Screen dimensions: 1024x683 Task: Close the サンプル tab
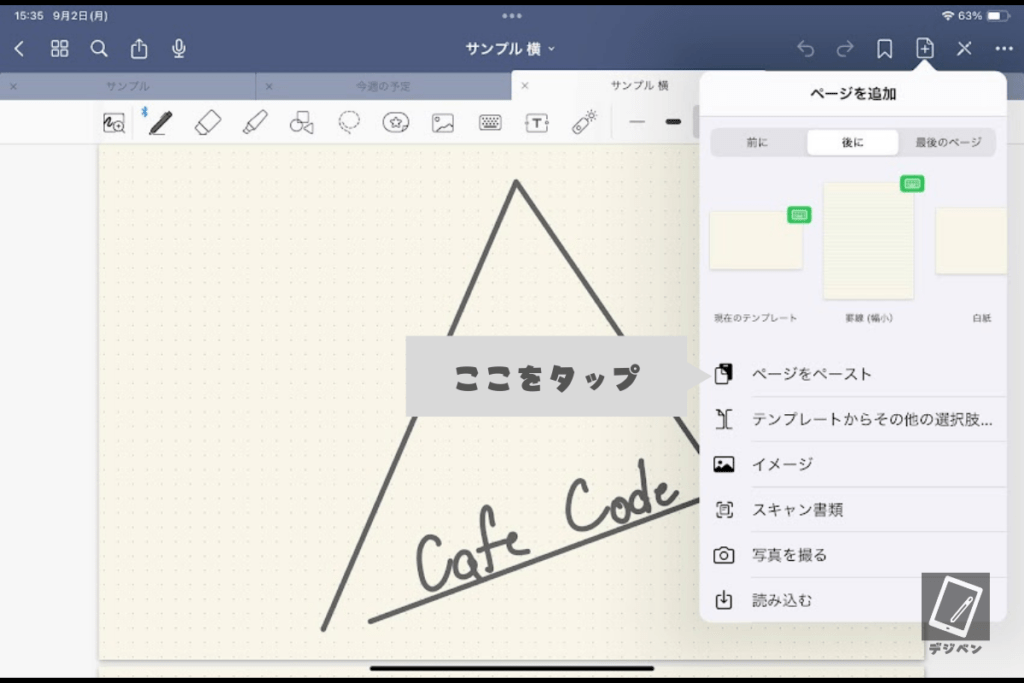click(14, 86)
